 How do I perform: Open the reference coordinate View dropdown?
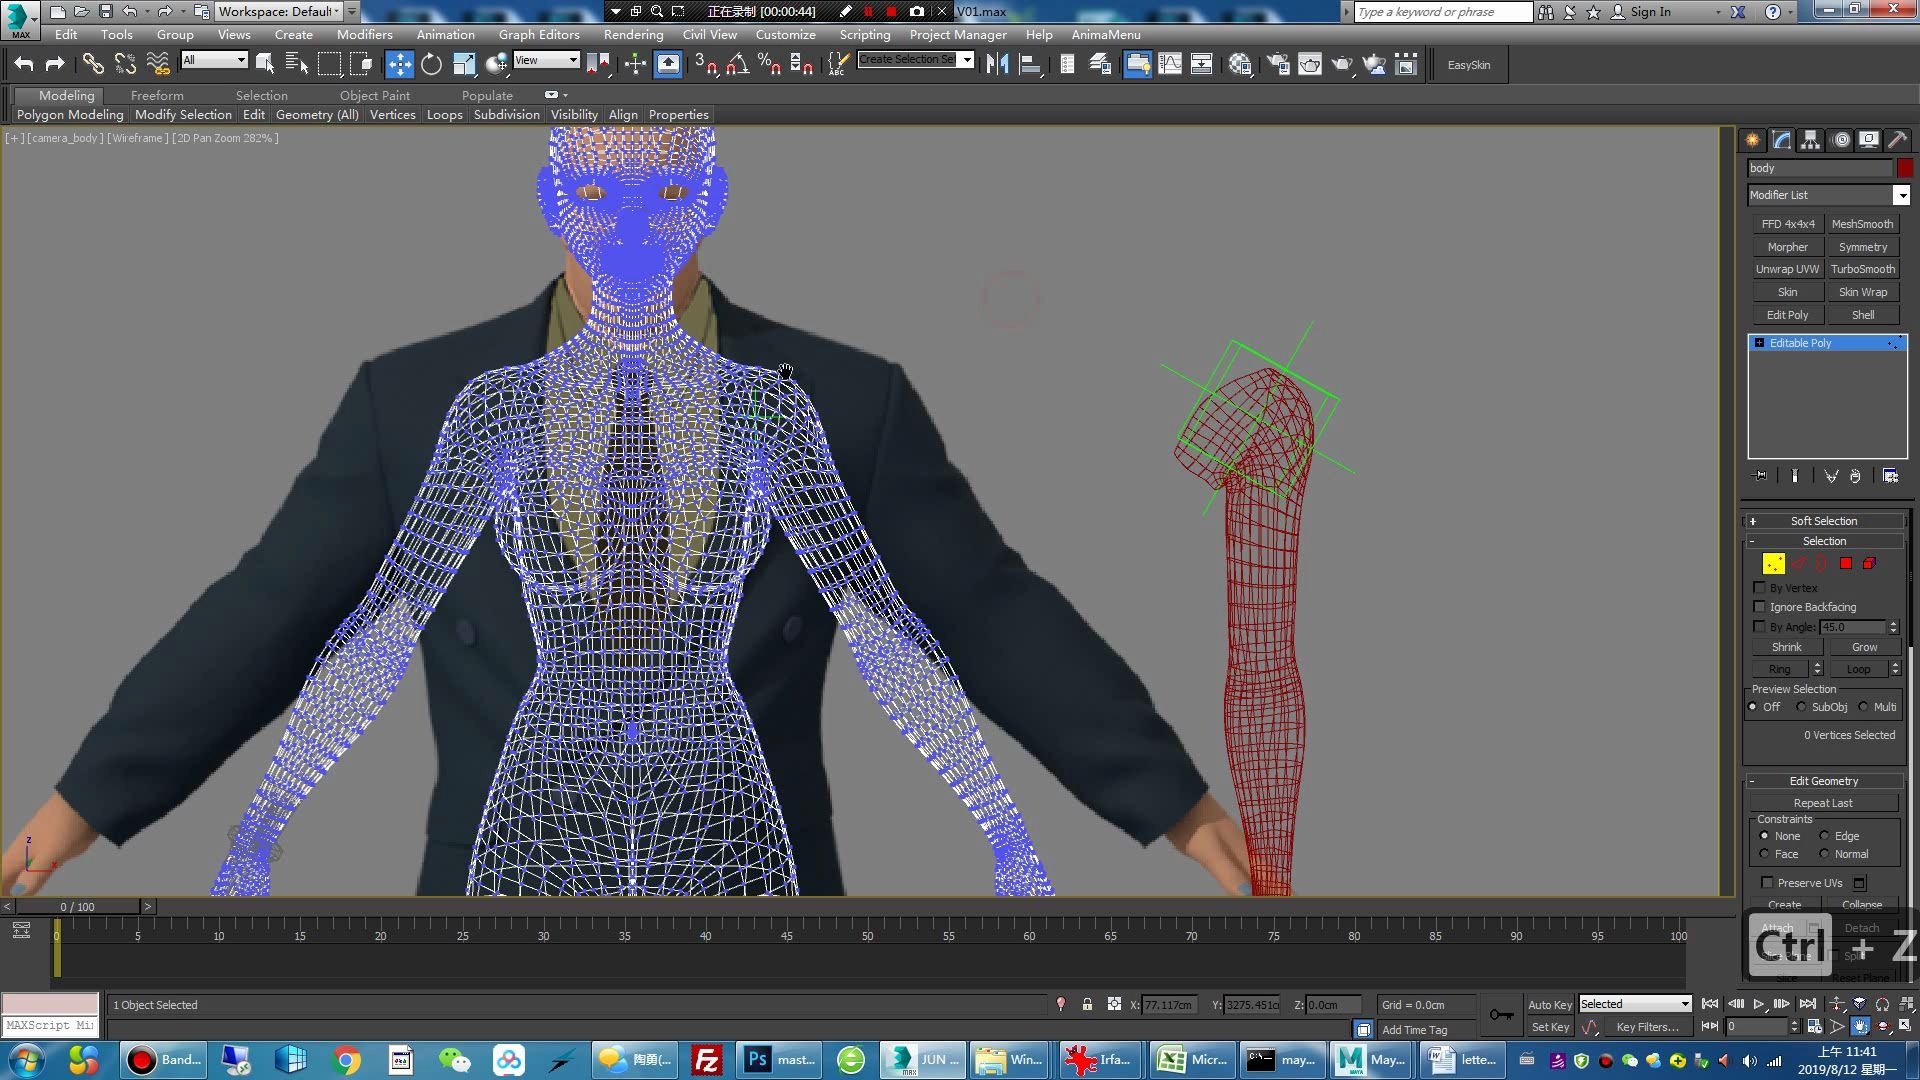tap(546, 61)
